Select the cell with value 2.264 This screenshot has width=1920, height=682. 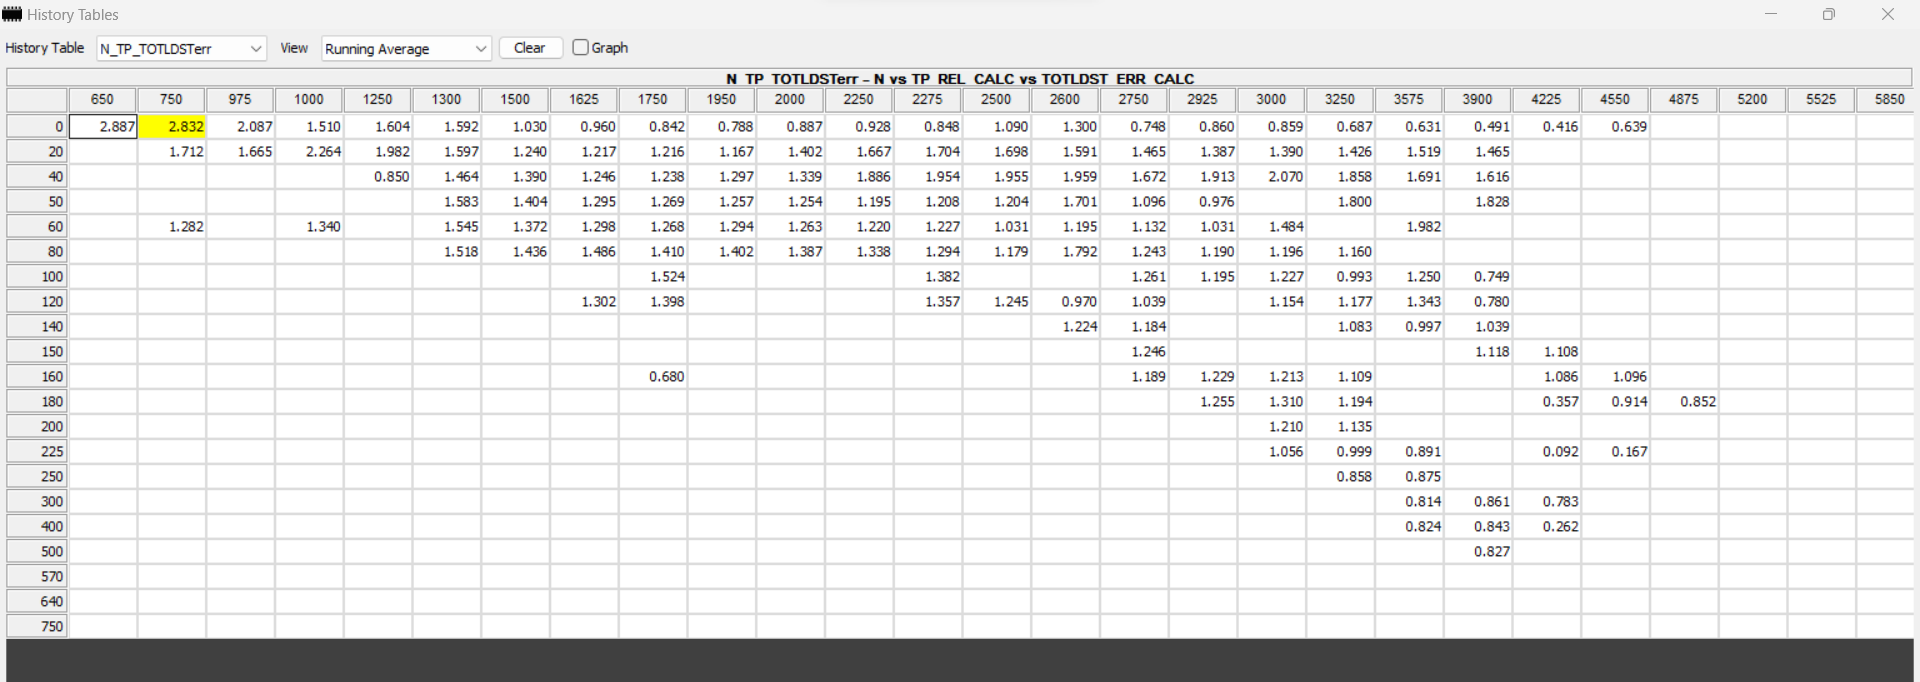pyautogui.click(x=309, y=152)
